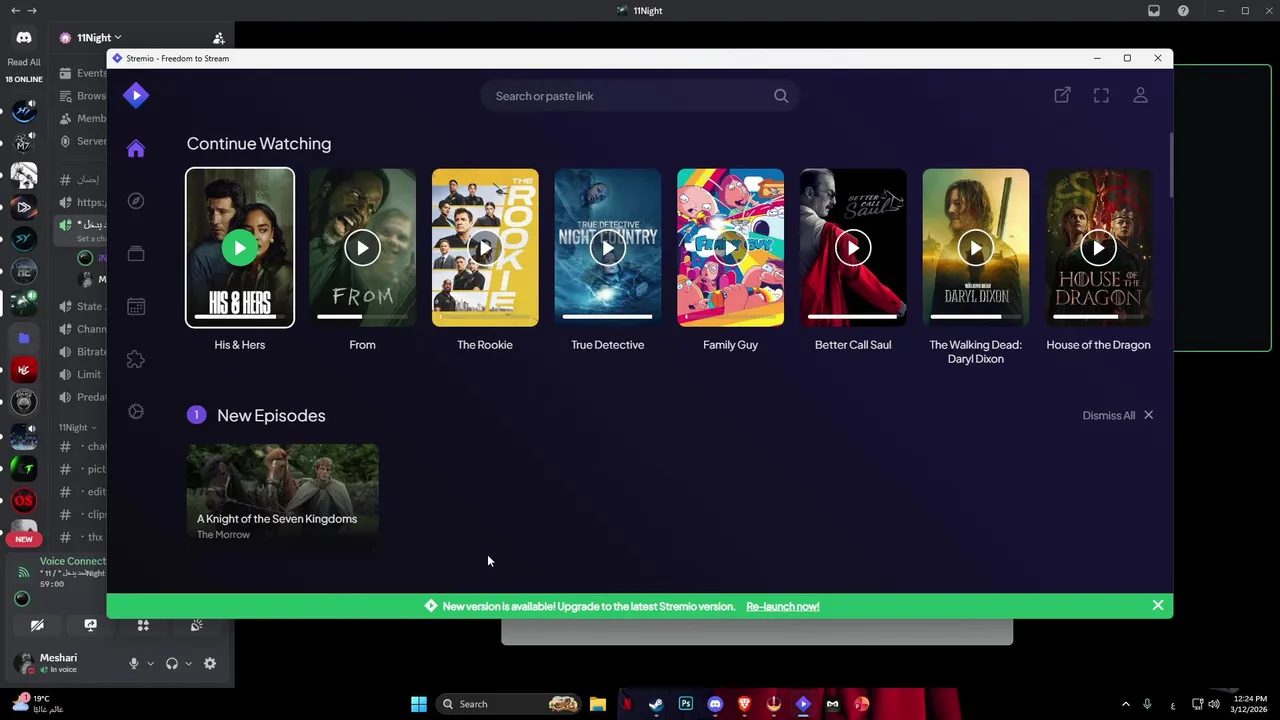This screenshot has width=1280, height=720.
Task: Click Read All in Discord server list
Action: pos(24,62)
